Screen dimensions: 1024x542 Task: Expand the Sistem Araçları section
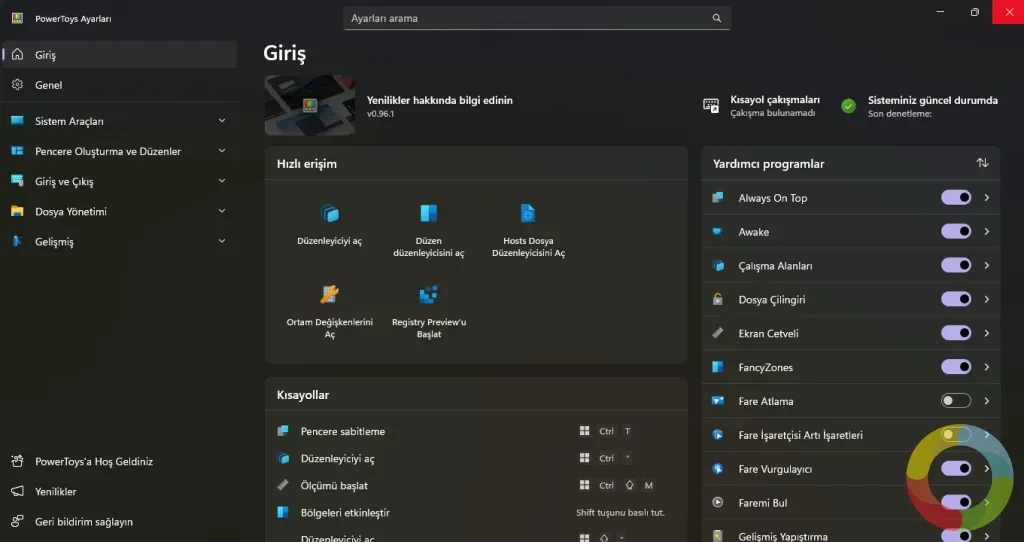pyautogui.click(x=120, y=121)
